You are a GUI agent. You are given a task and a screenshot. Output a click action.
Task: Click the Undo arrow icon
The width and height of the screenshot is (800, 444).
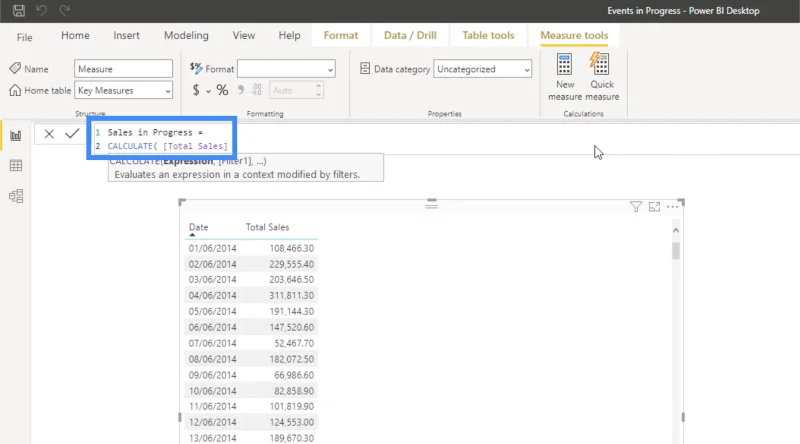point(42,10)
